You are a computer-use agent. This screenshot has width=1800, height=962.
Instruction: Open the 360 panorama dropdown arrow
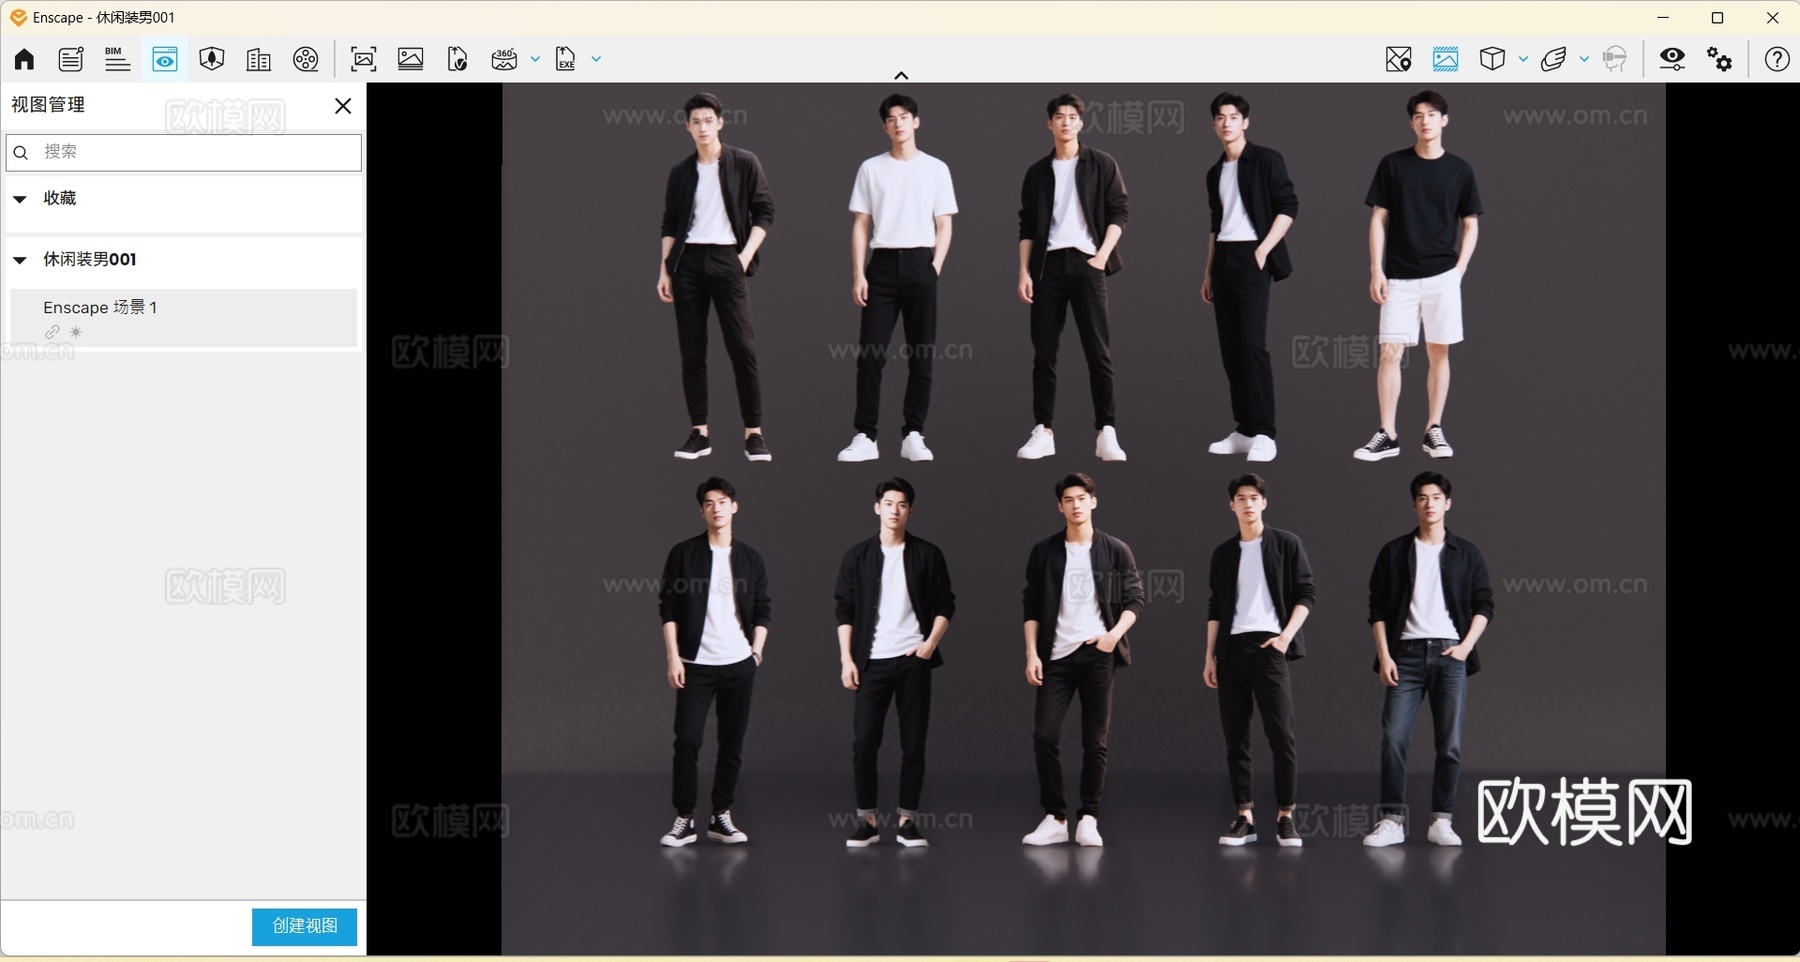pyautogui.click(x=536, y=59)
